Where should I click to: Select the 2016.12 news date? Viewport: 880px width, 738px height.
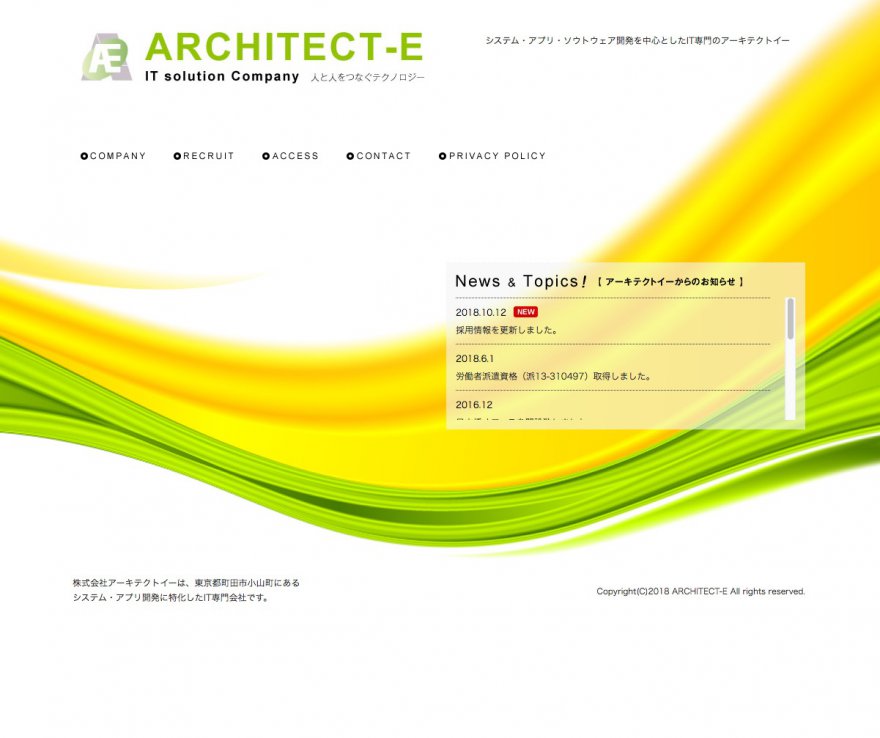click(474, 405)
